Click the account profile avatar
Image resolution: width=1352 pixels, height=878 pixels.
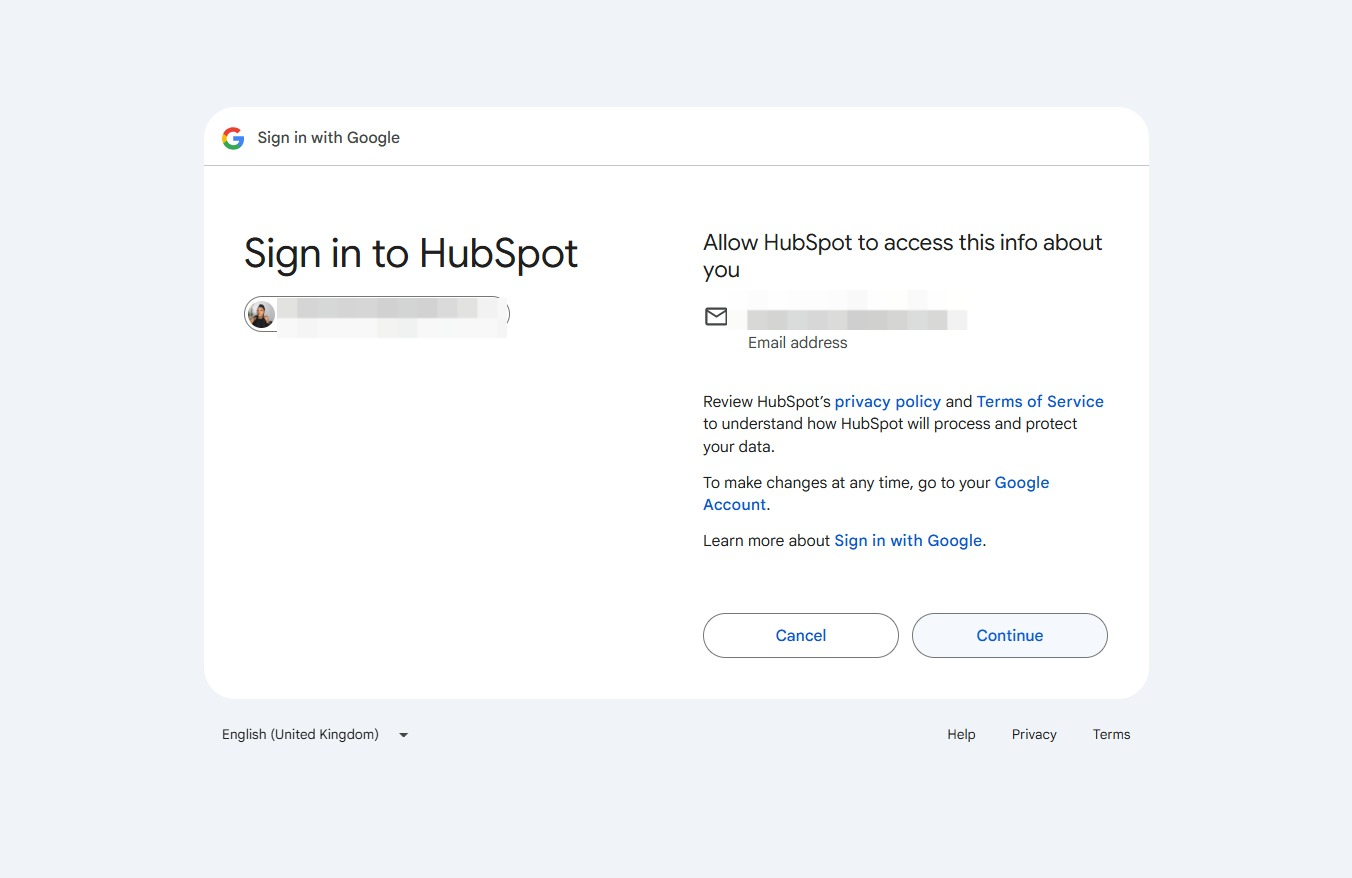click(x=261, y=315)
